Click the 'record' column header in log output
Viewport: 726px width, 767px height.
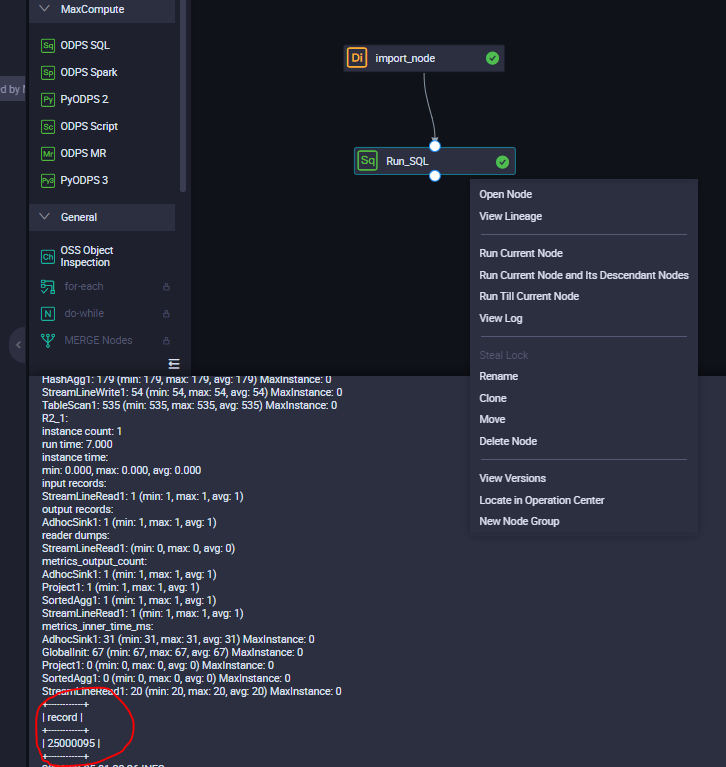coord(62,717)
